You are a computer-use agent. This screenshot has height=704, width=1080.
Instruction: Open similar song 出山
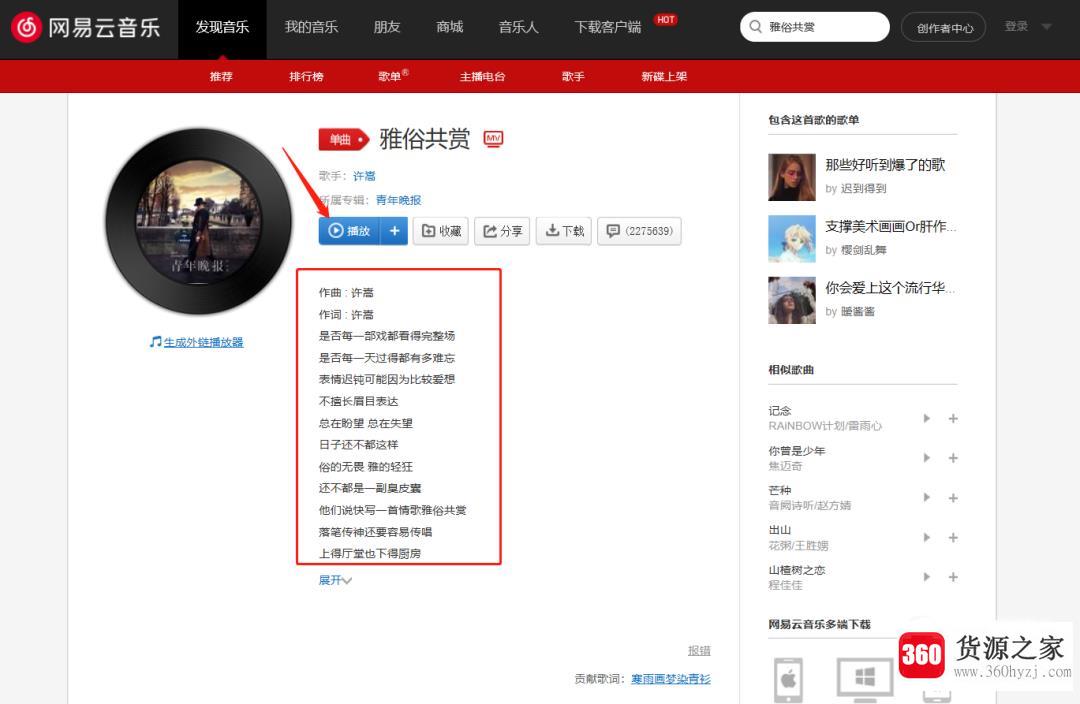(780, 530)
